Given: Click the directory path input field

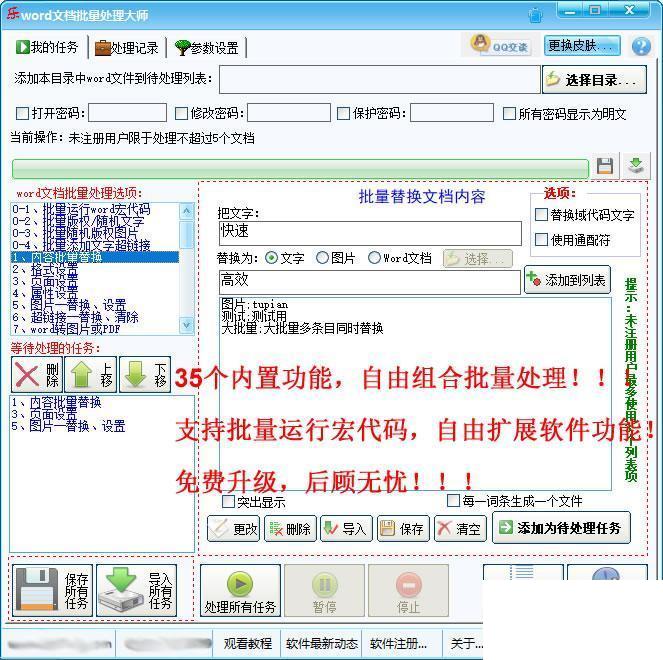Looking at the screenshot, I should [380, 79].
